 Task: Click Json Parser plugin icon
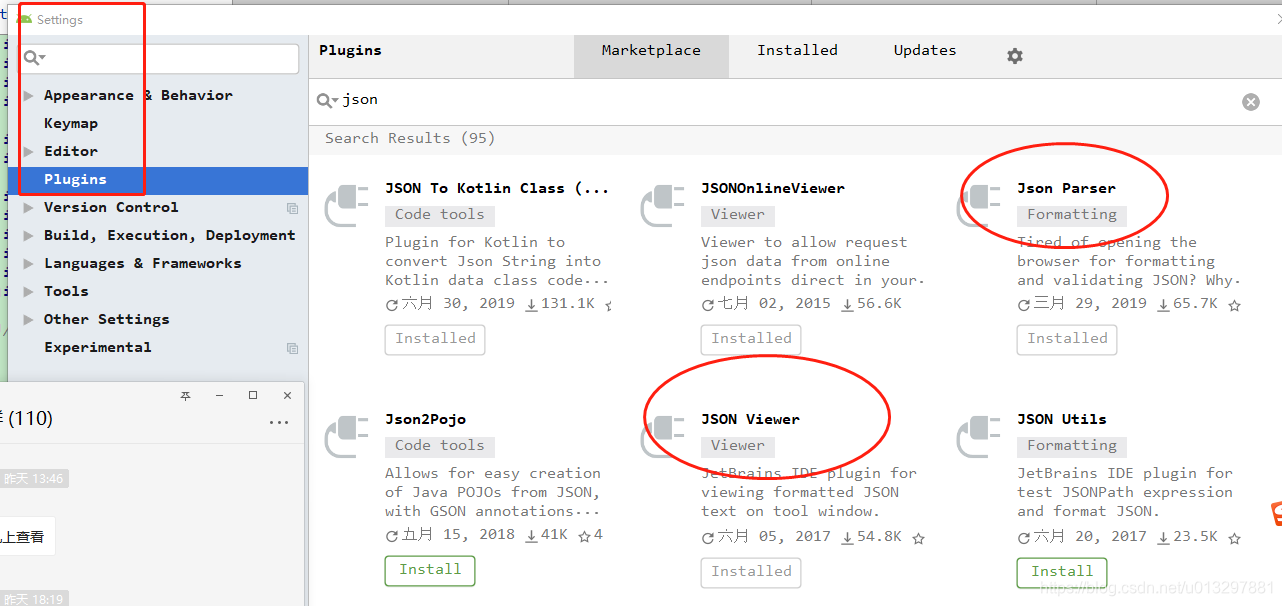979,206
